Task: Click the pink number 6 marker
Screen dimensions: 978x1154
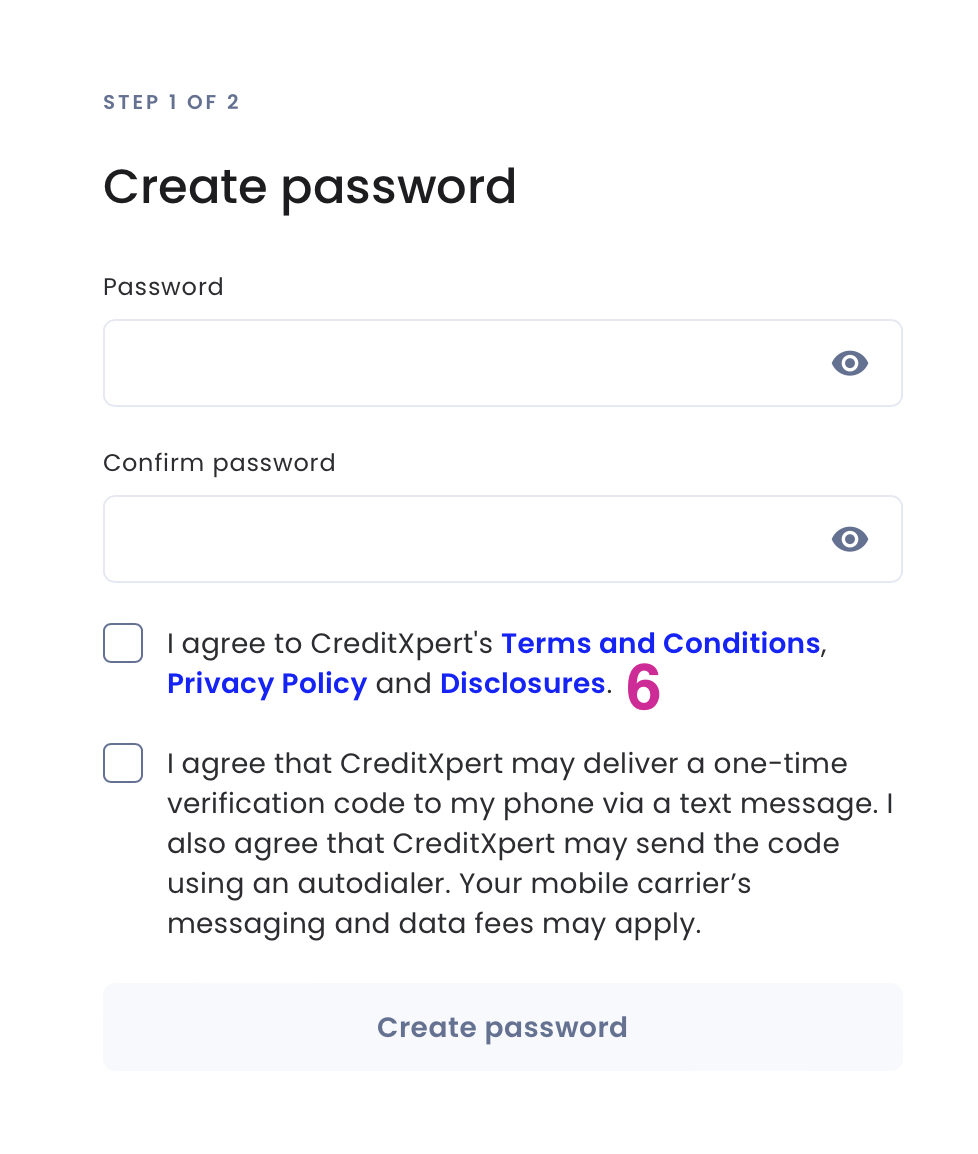Action: 643,687
